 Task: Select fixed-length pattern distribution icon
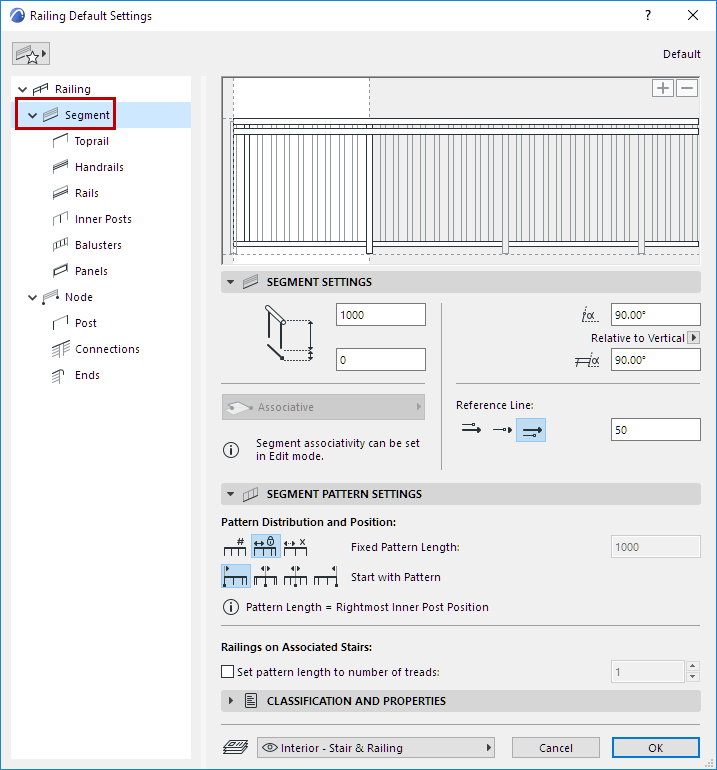pyautogui.click(x=266, y=547)
